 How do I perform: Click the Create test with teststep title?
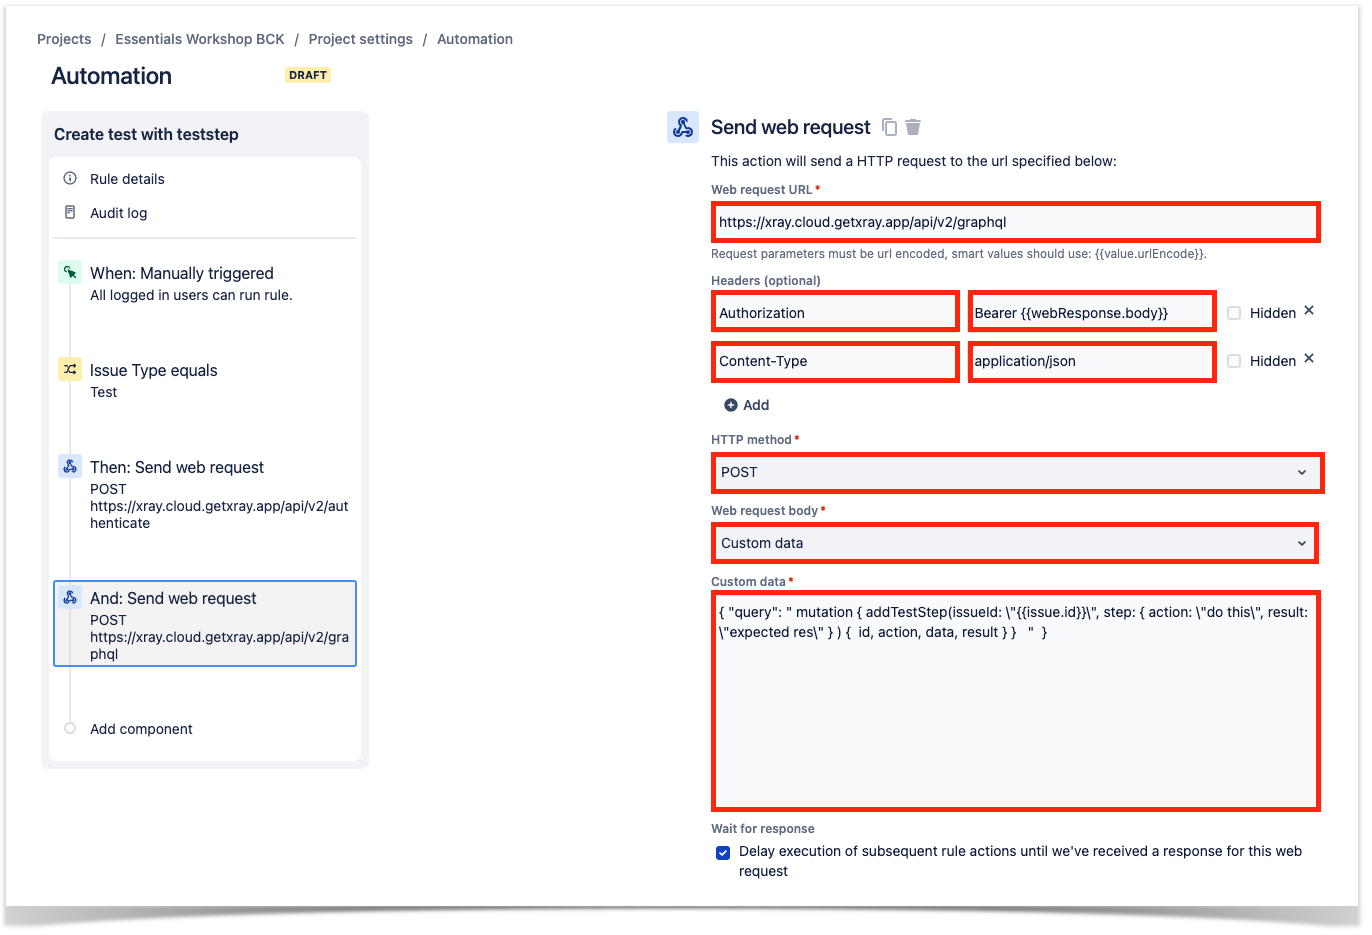point(146,134)
